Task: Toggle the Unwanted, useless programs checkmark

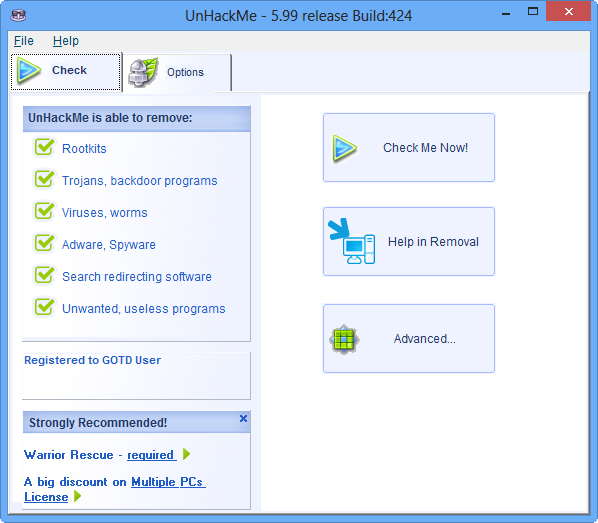Action: (44, 307)
